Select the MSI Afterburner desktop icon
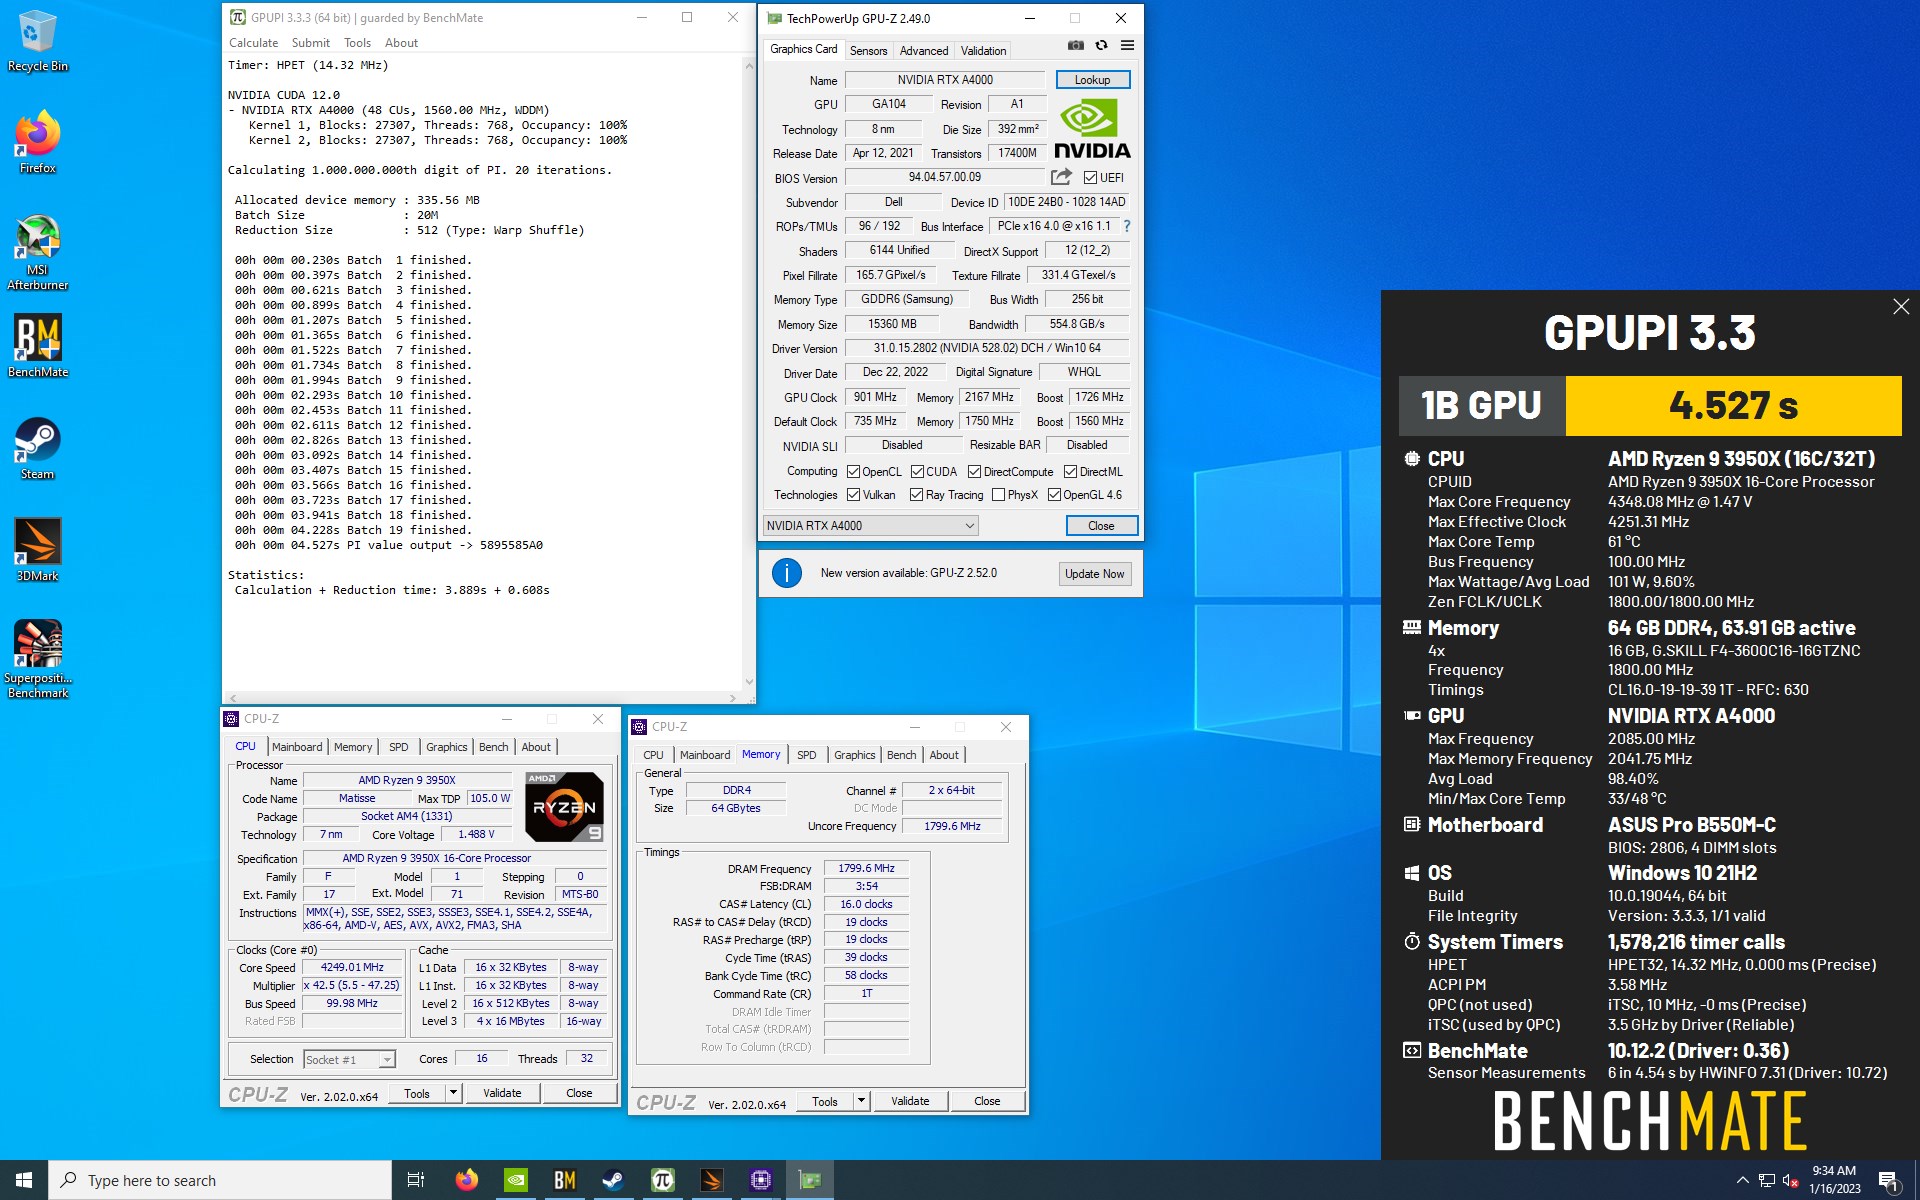This screenshot has height=1200, width=1920. 37,252
